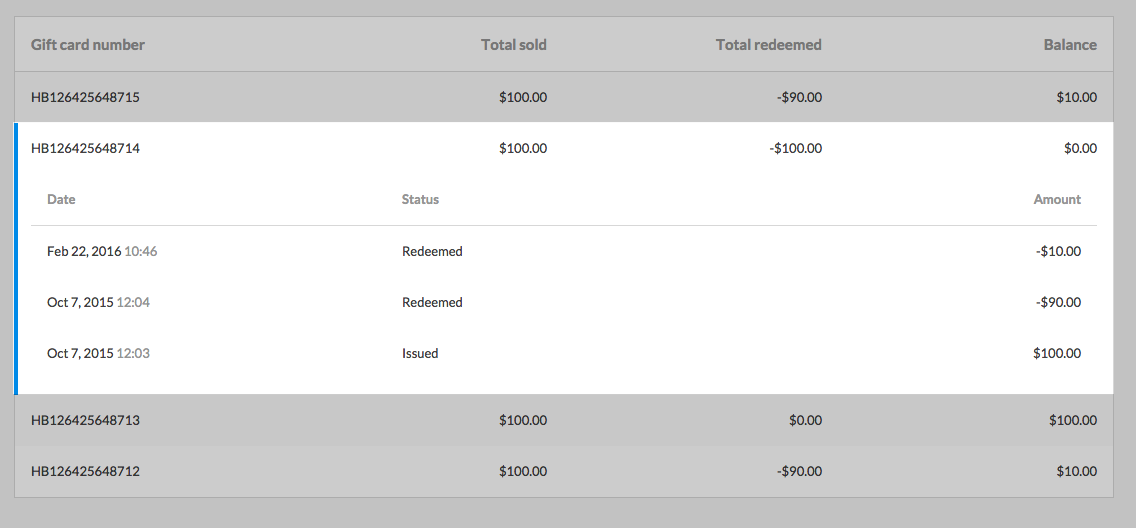1136x528 pixels.
Task: Click the Status sub-table header
Action: [420, 199]
